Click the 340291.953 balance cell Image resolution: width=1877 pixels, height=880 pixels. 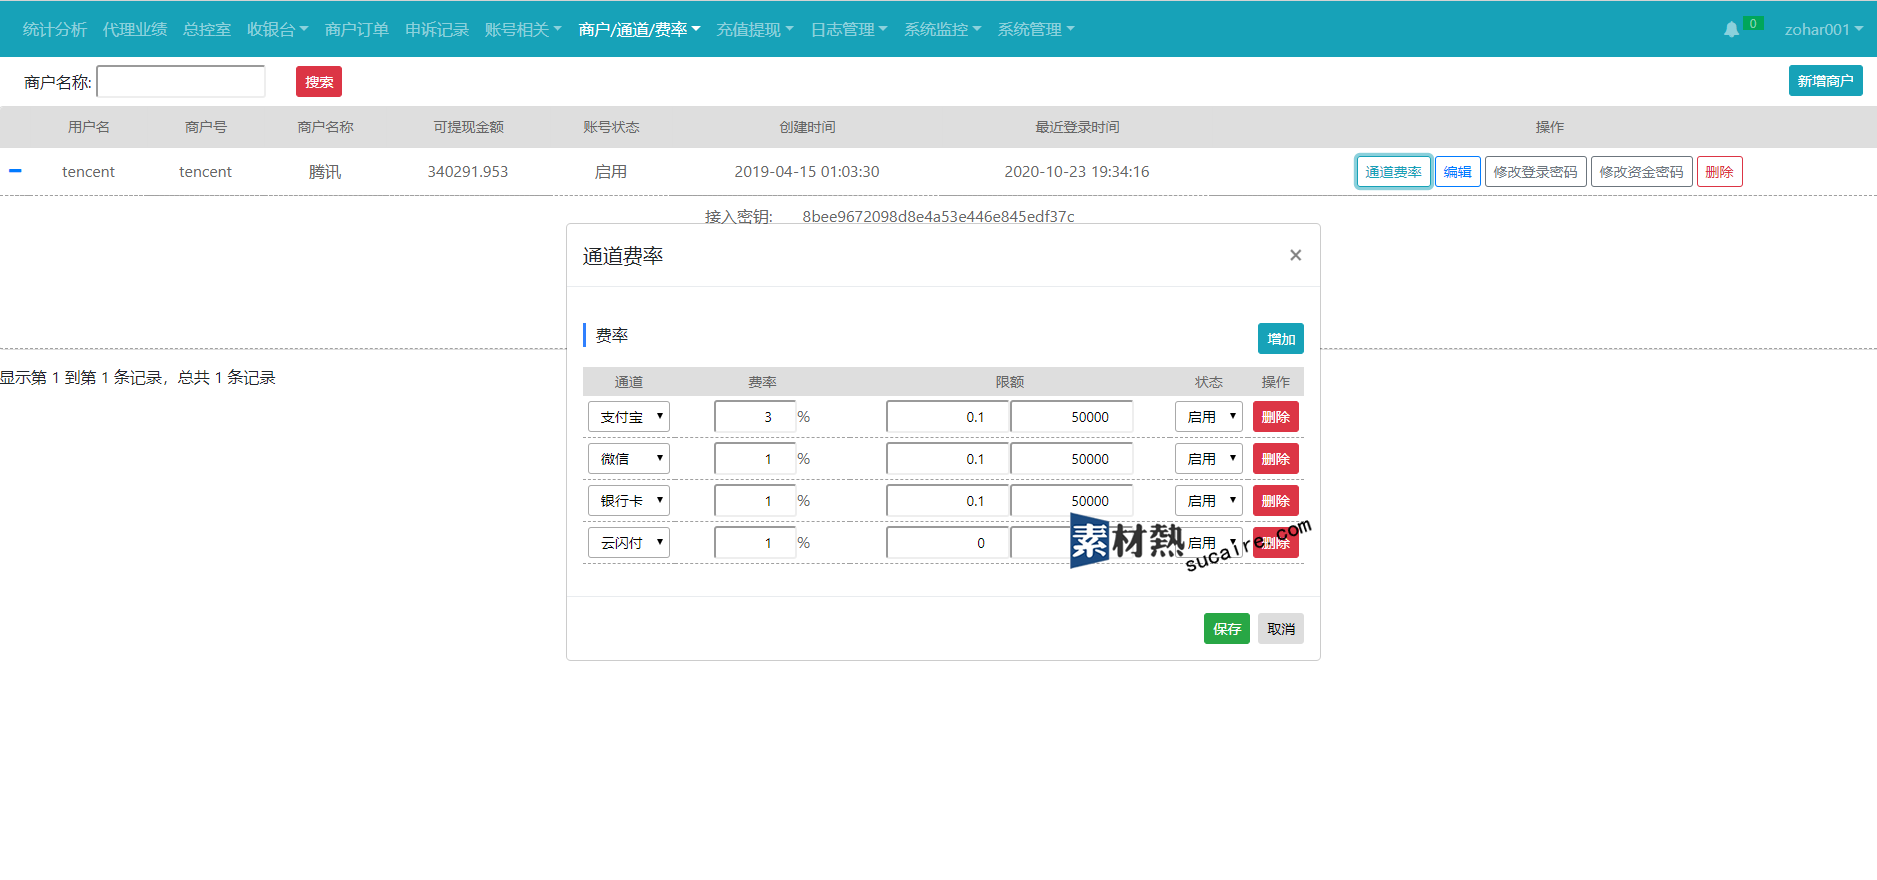click(x=468, y=172)
